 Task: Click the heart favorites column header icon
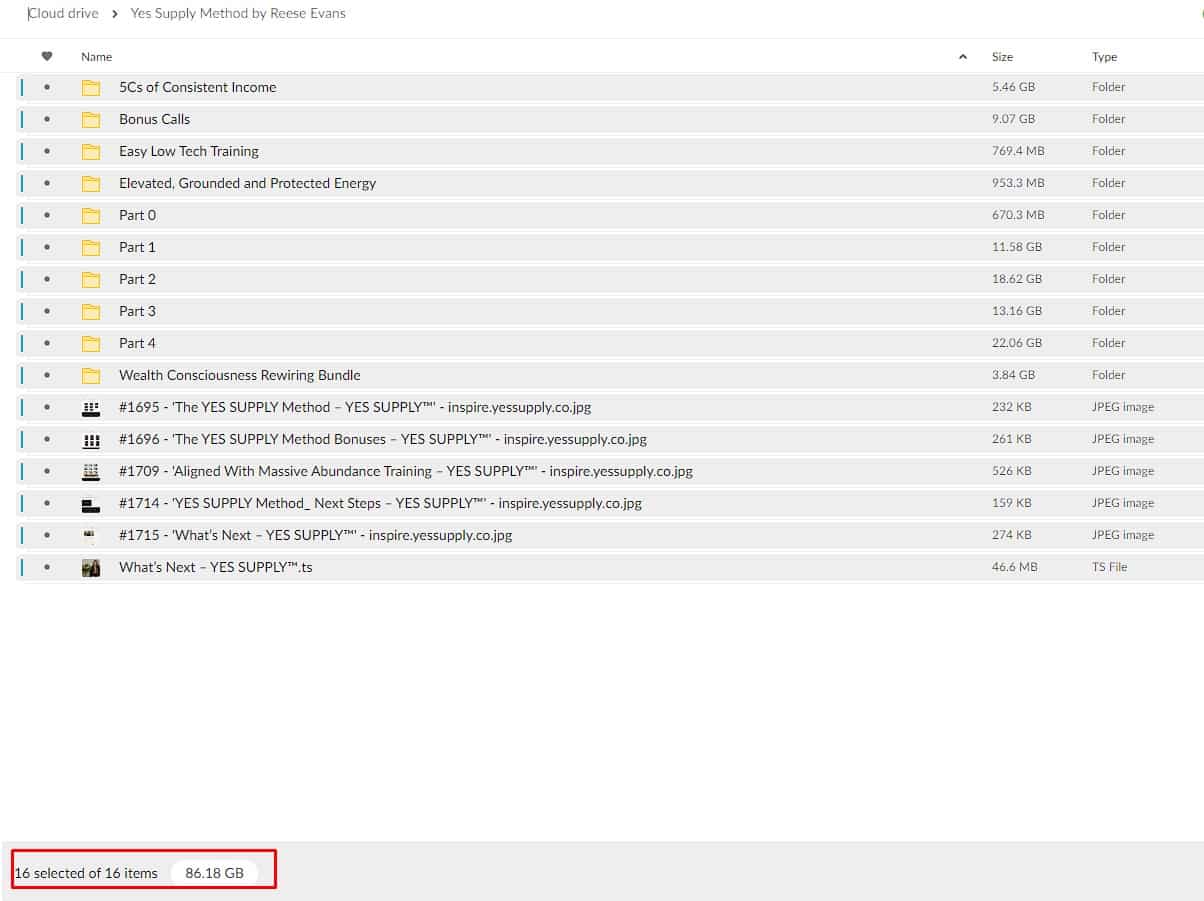47,57
